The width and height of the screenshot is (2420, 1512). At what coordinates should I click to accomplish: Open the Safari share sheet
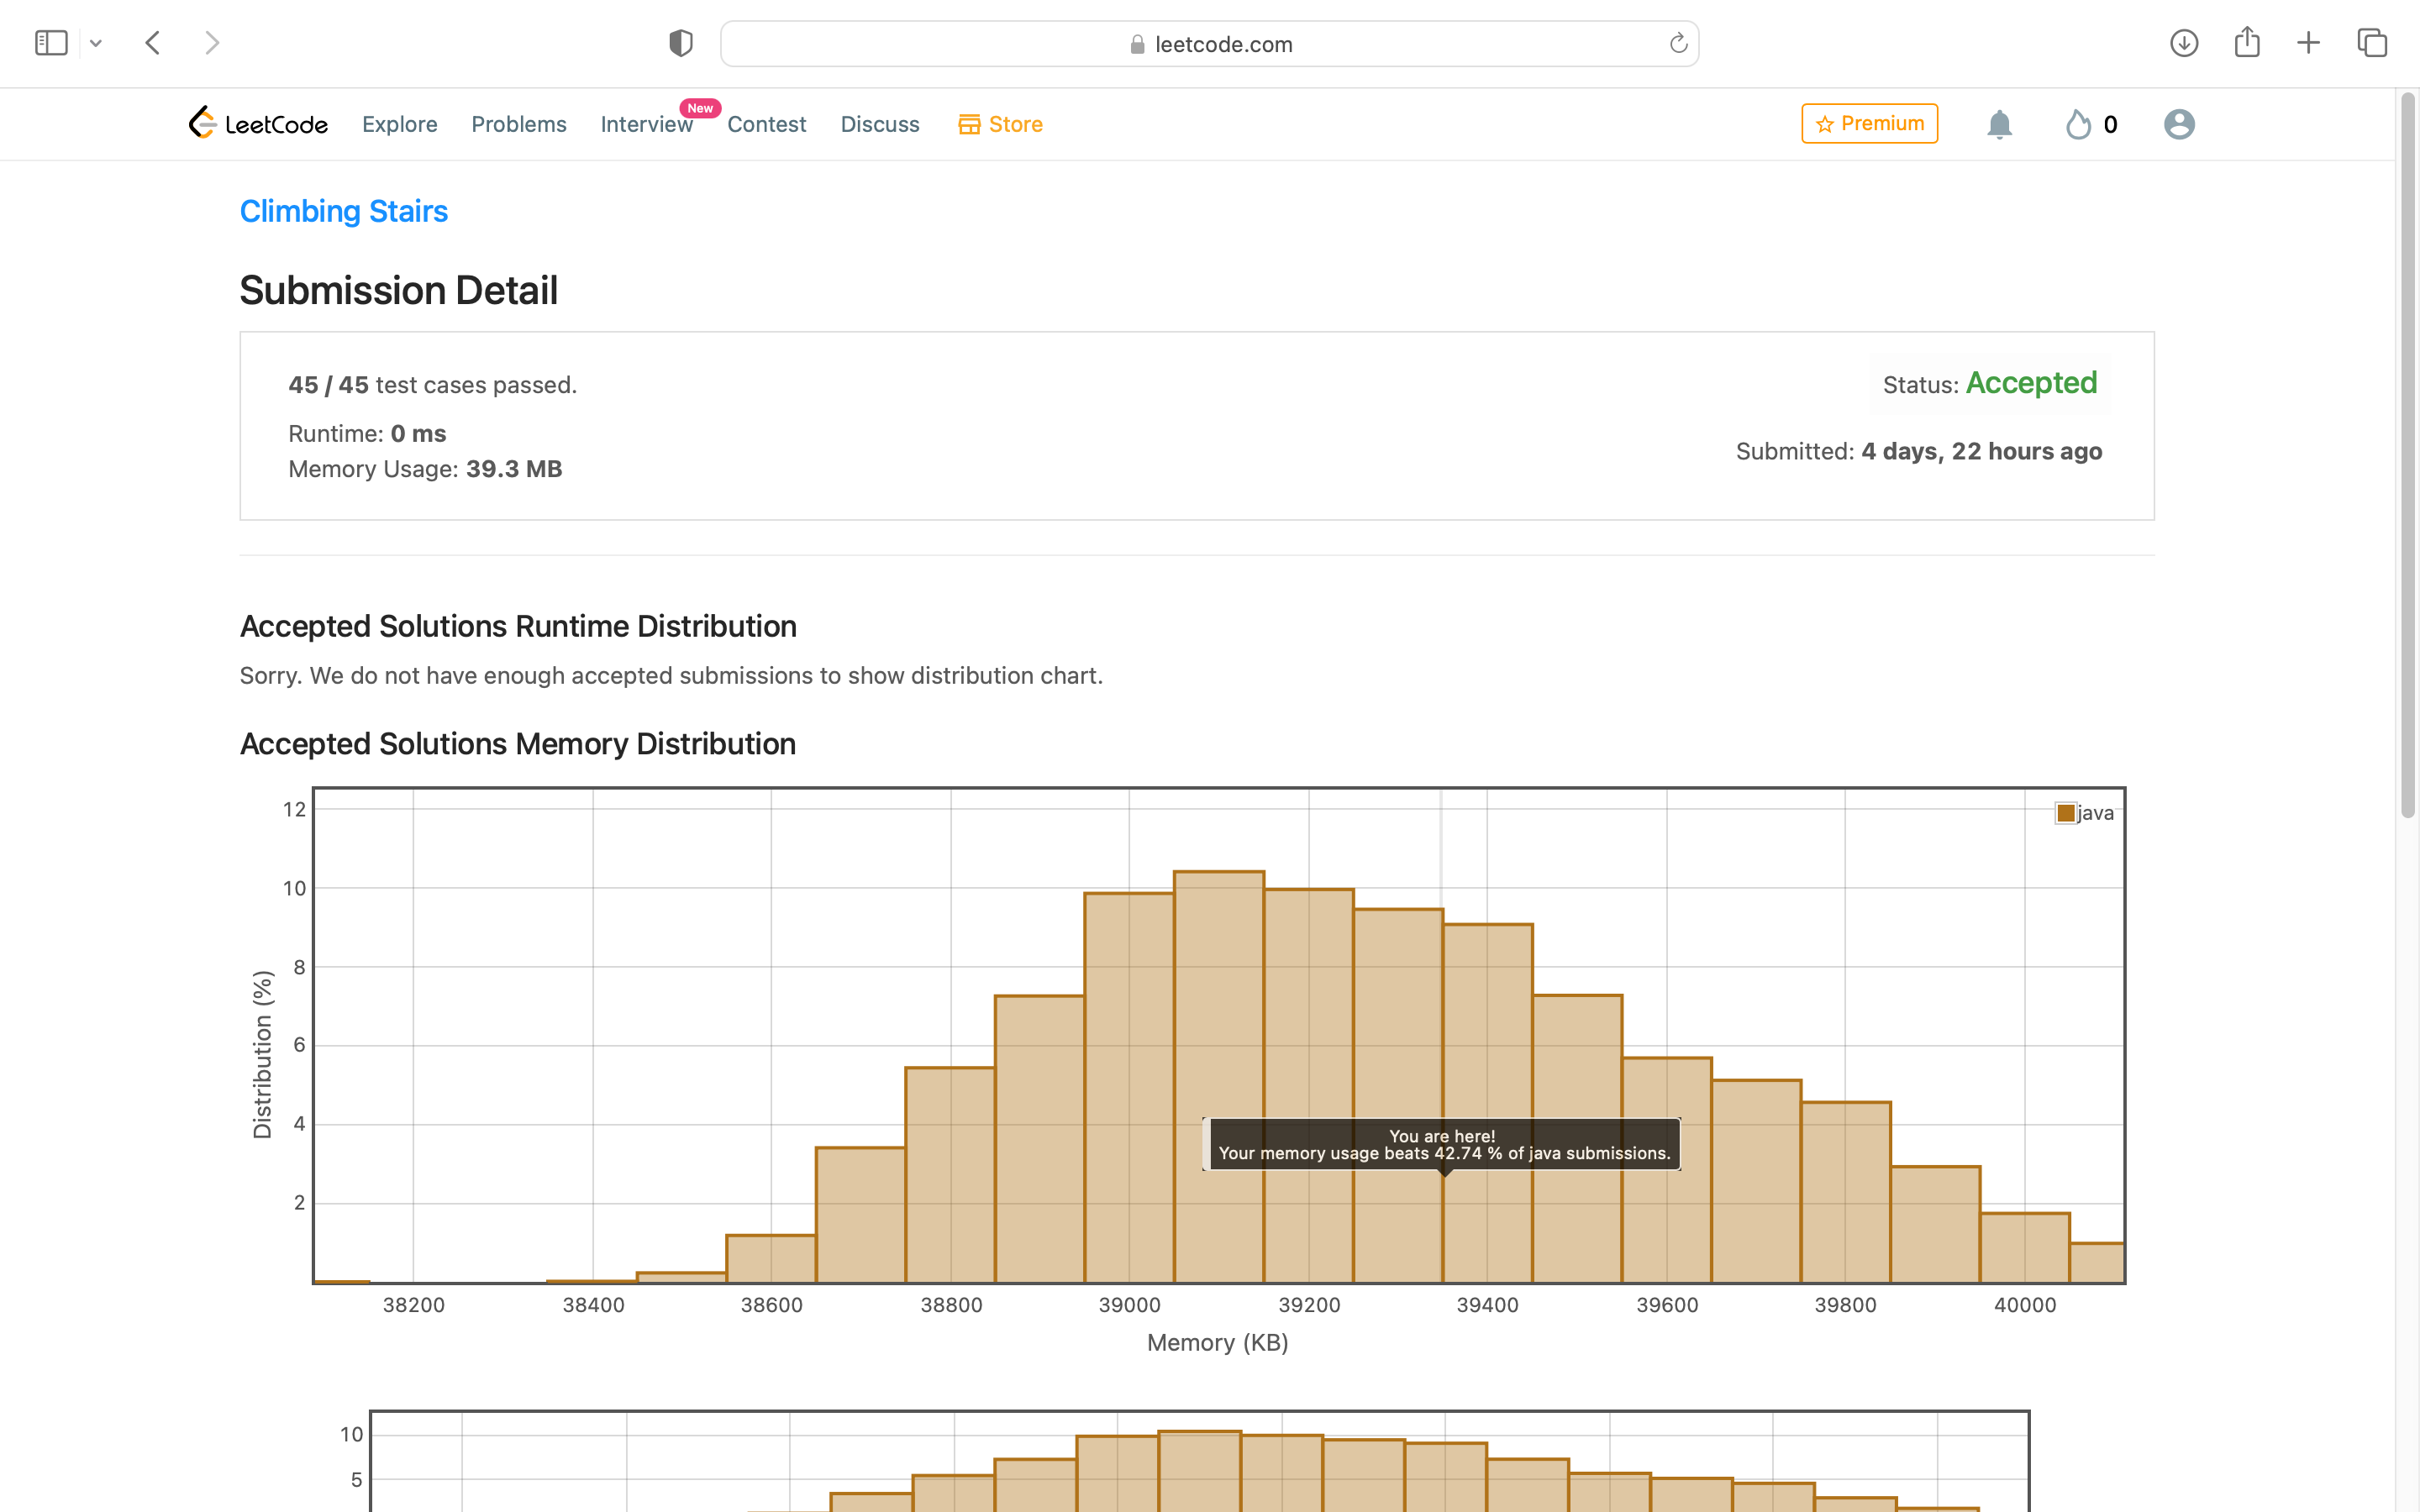pyautogui.click(x=2247, y=43)
